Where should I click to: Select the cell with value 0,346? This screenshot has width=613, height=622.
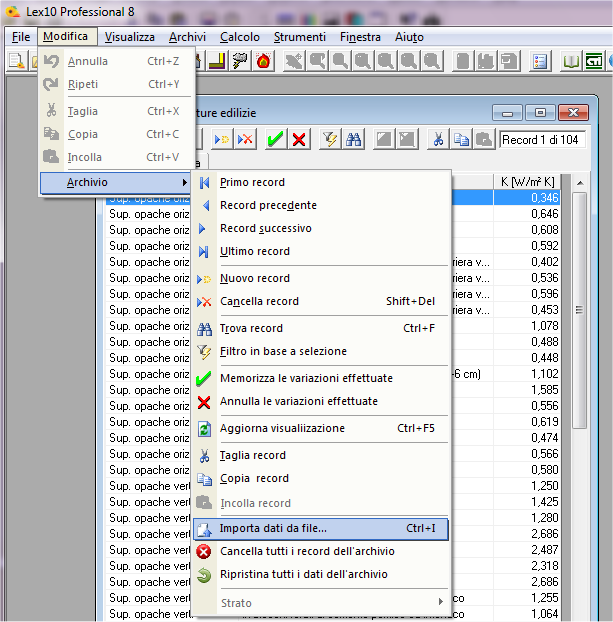click(x=527, y=198)
